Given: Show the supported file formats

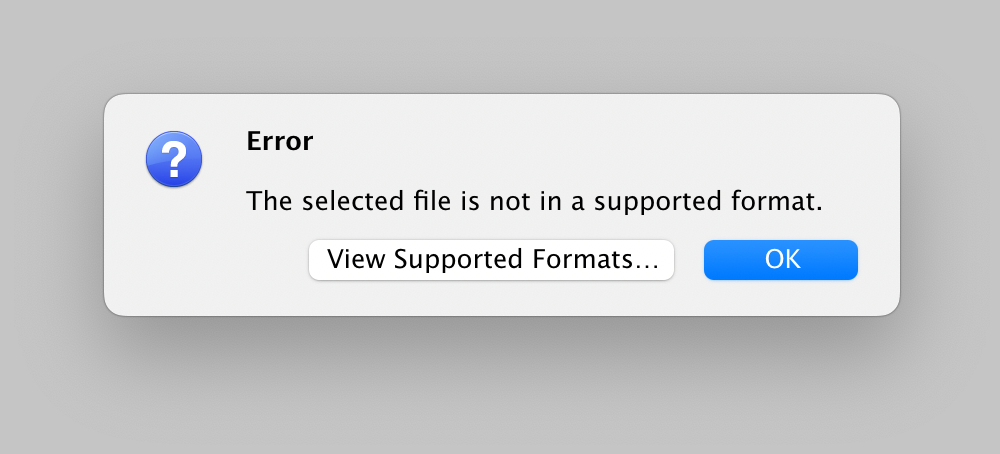Looking at the screenshot, I should (x=491, y=260).
